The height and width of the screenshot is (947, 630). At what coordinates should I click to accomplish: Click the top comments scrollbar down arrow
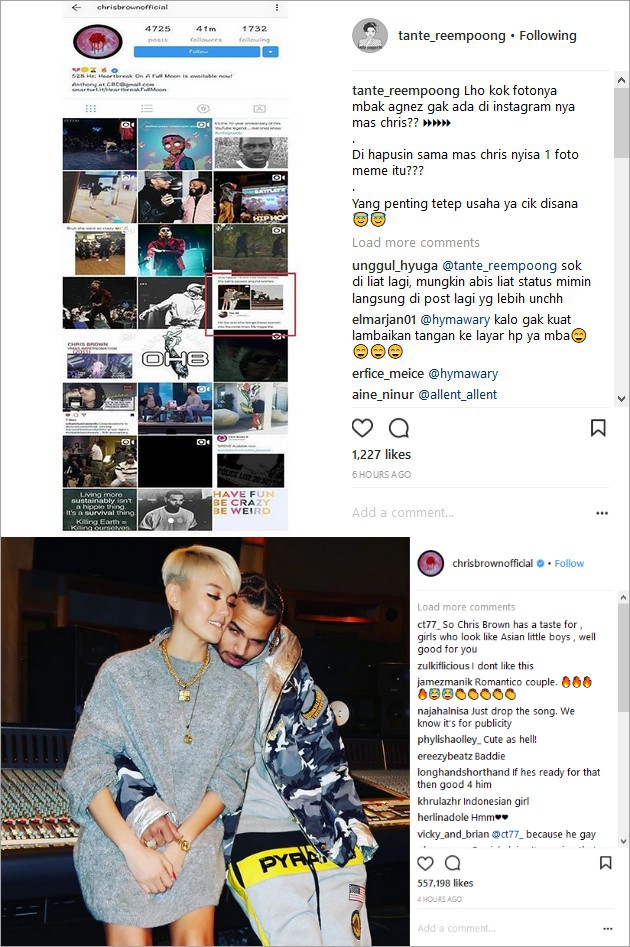(x=622, y=399)
